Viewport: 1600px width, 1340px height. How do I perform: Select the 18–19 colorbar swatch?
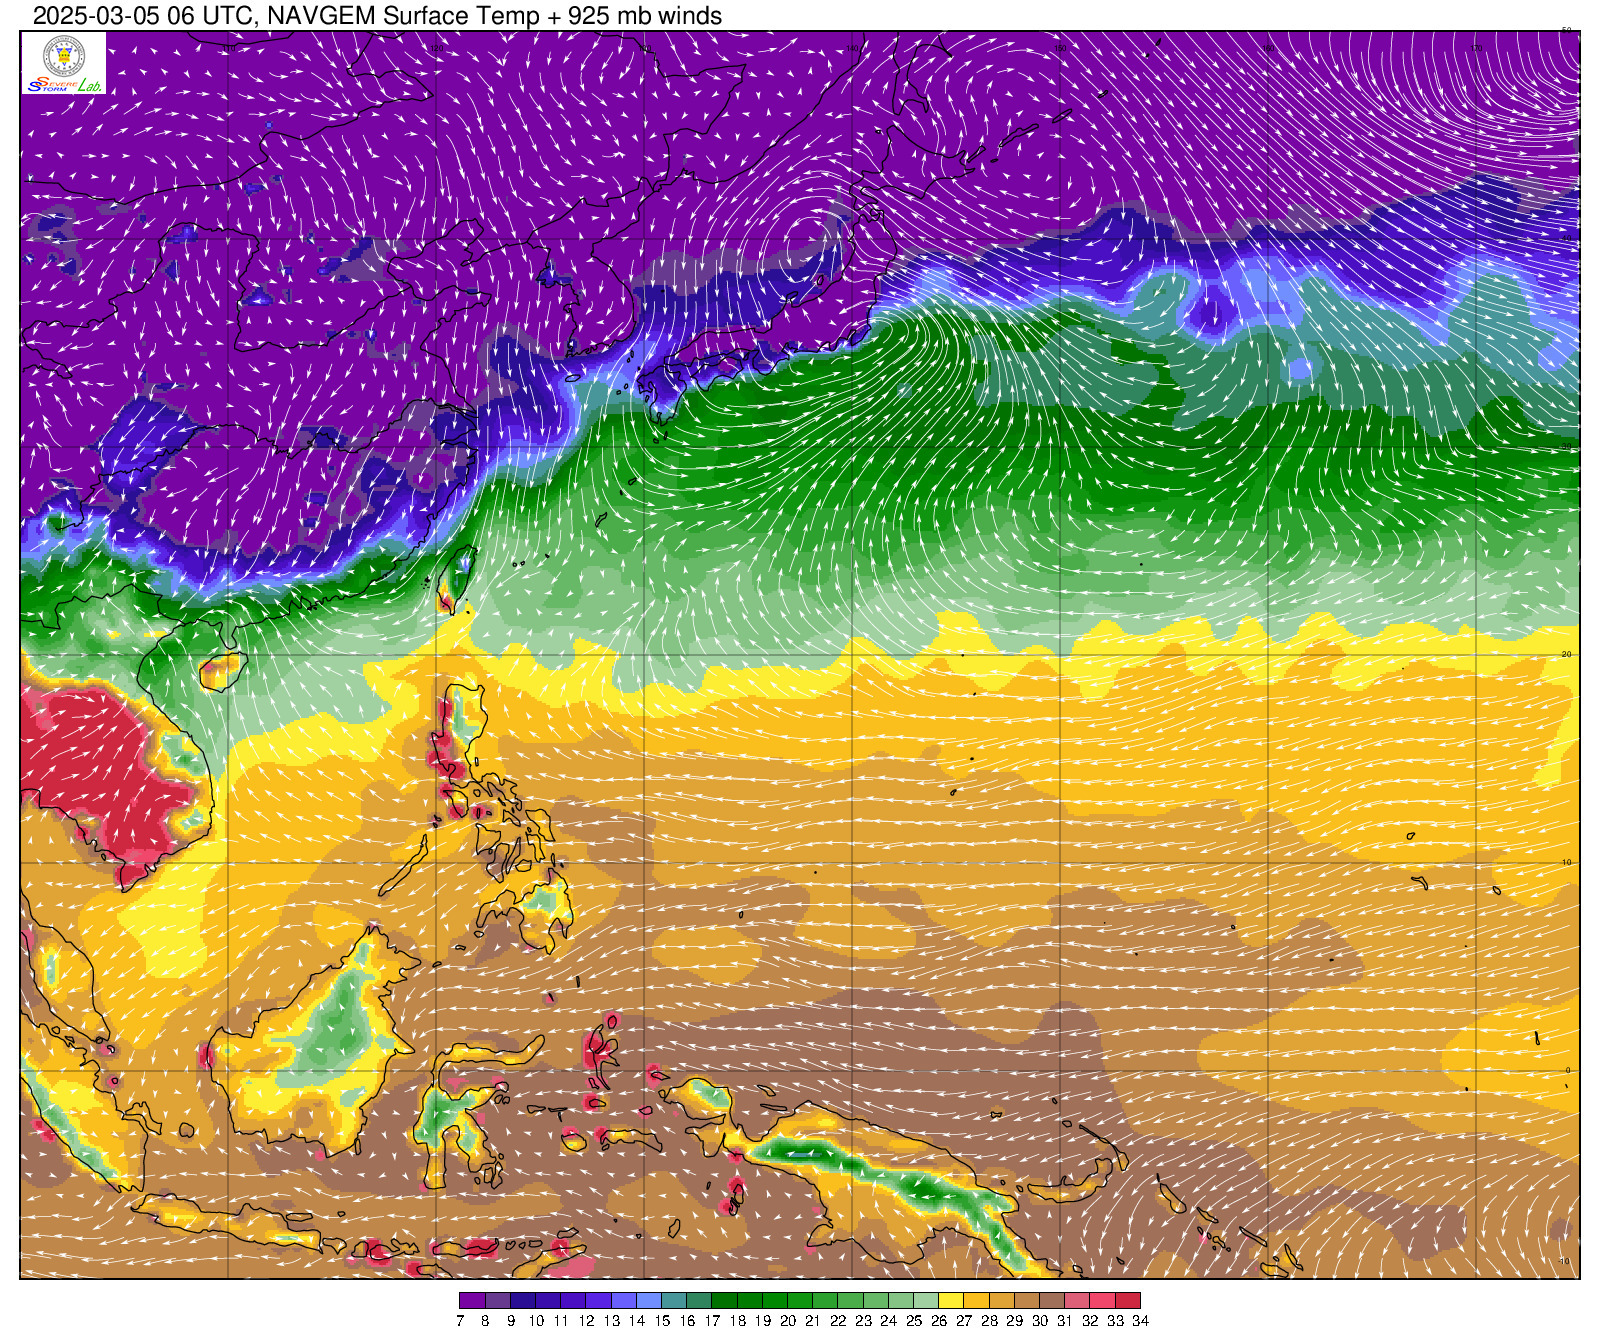click(749, 1300)
